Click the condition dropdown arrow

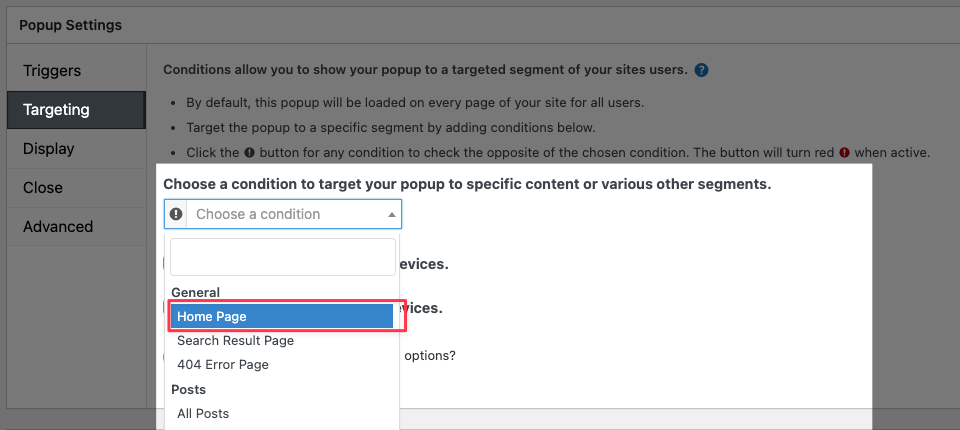pyautogui.click(x=391, y=214)
